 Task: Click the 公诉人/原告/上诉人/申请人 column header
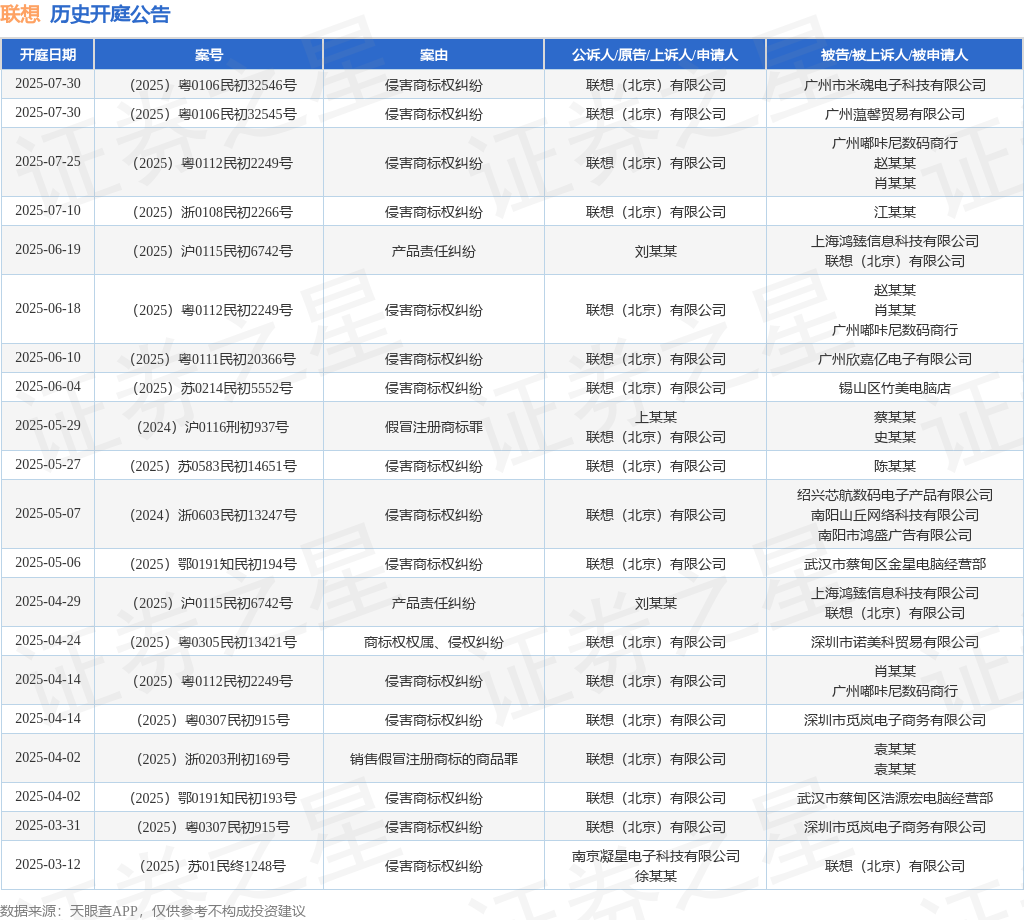click(655, 55)
